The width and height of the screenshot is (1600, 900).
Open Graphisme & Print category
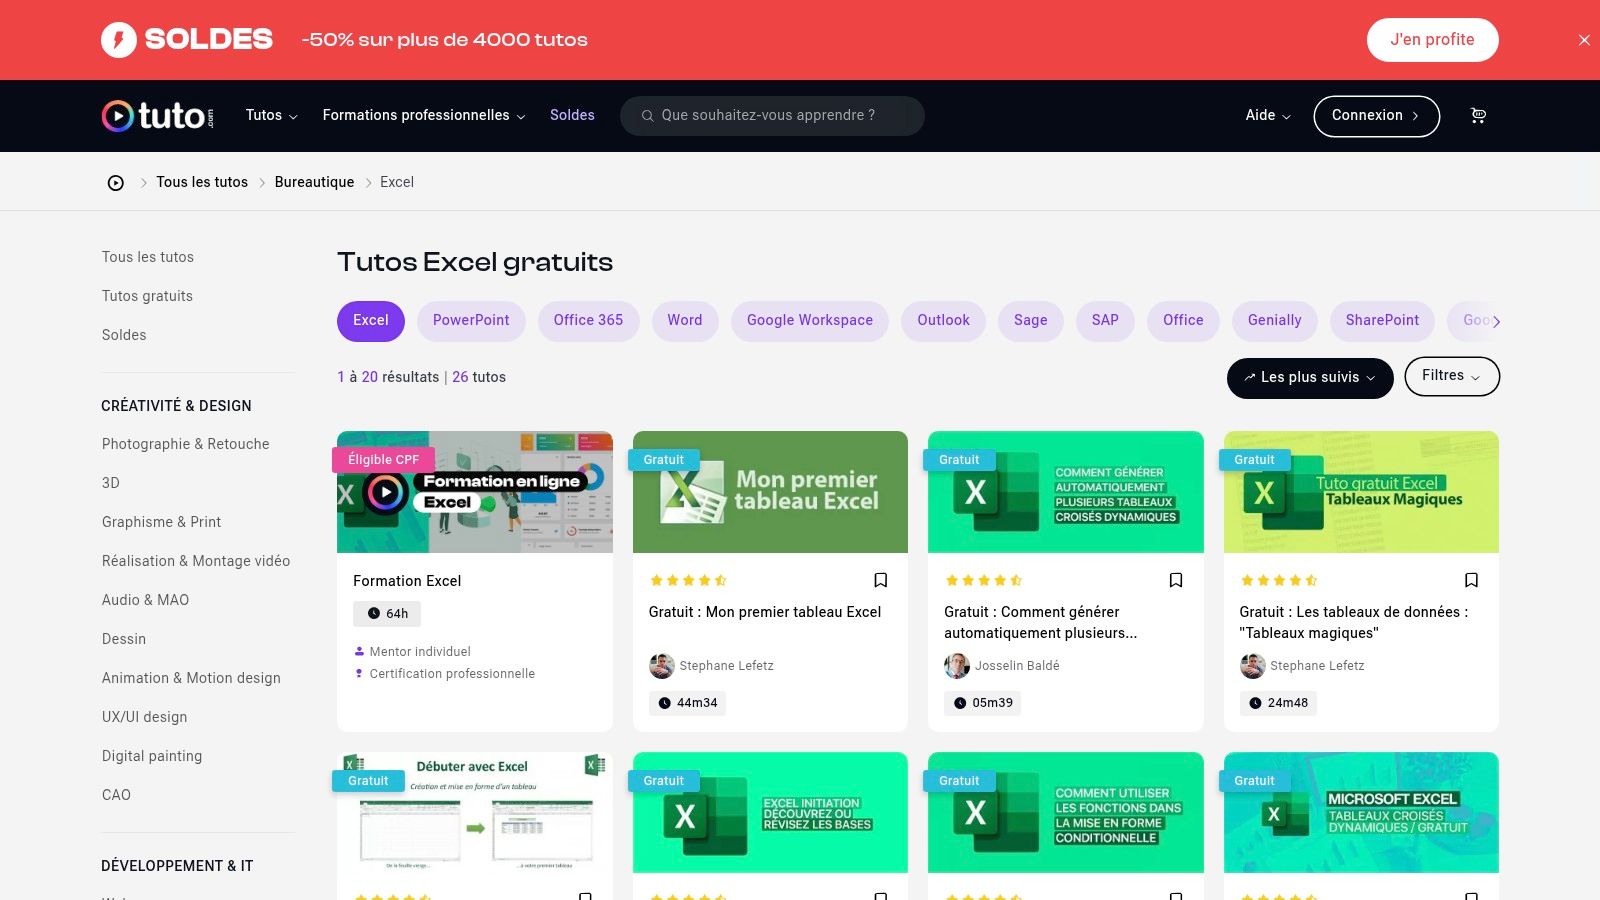tap(161, 522)
